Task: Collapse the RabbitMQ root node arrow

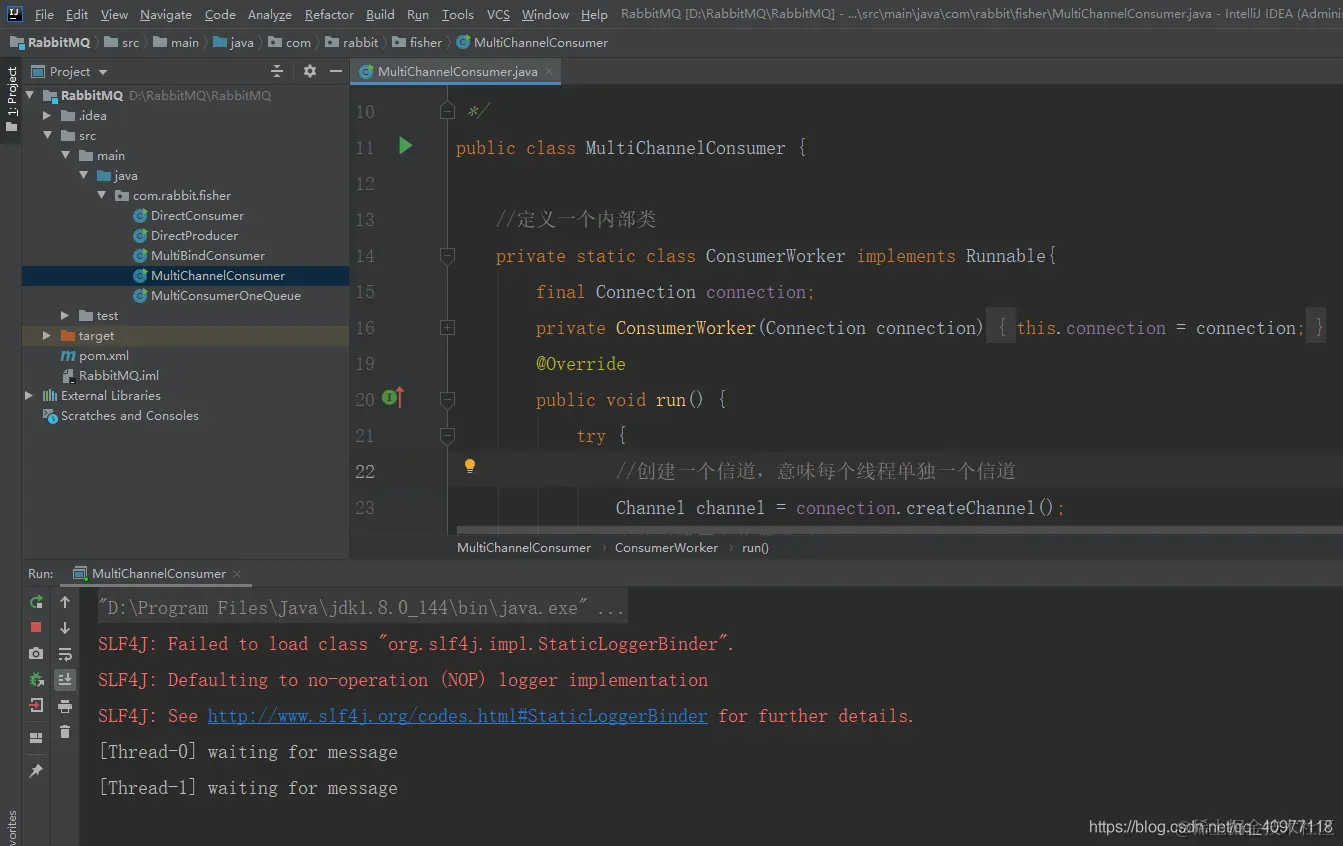Action: [x=30, y=96]
